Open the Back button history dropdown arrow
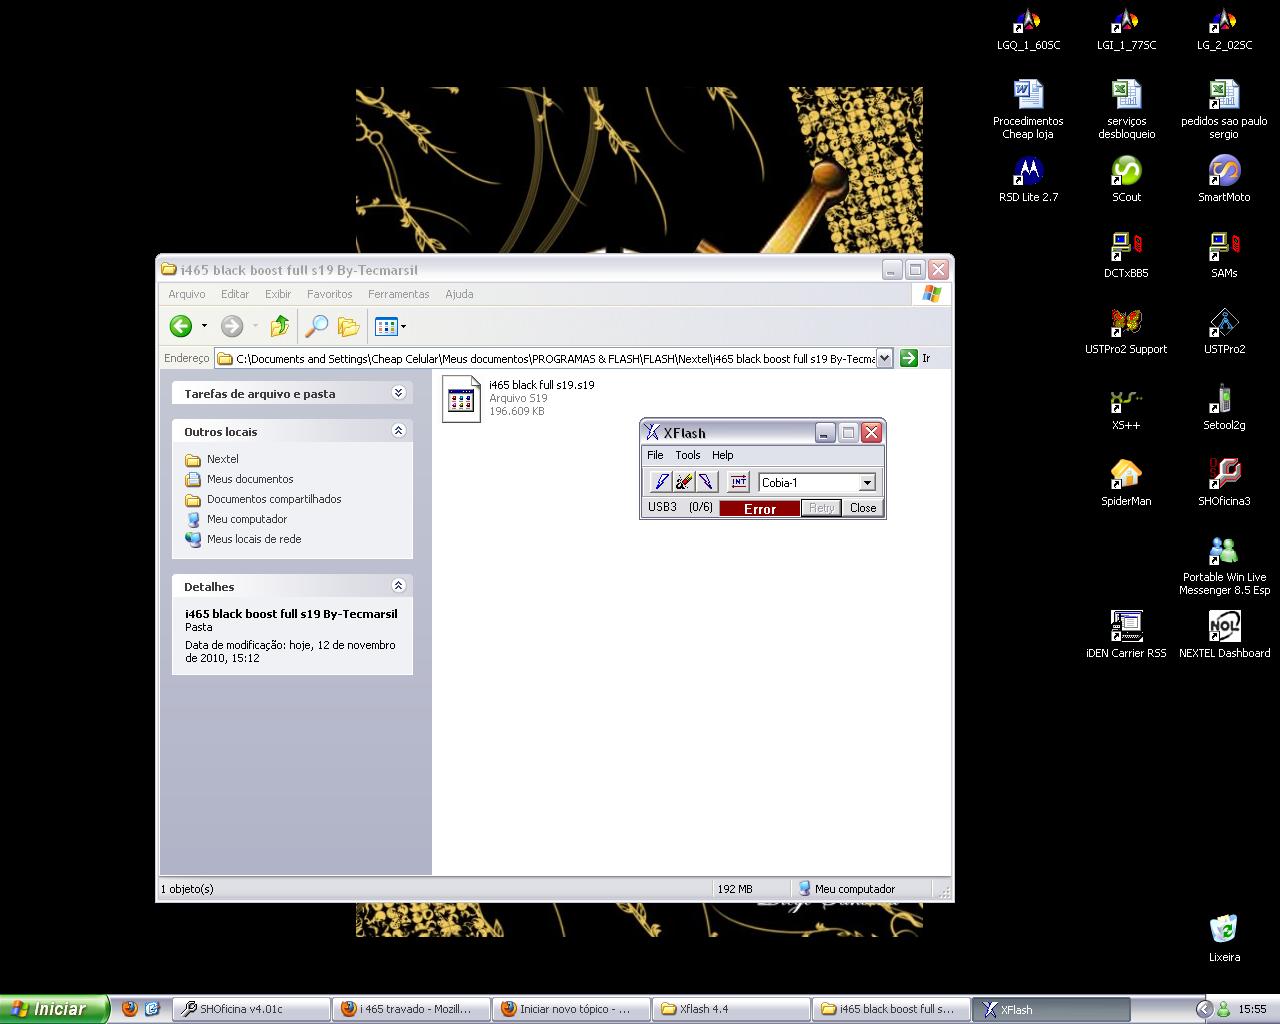 (204, 326)
